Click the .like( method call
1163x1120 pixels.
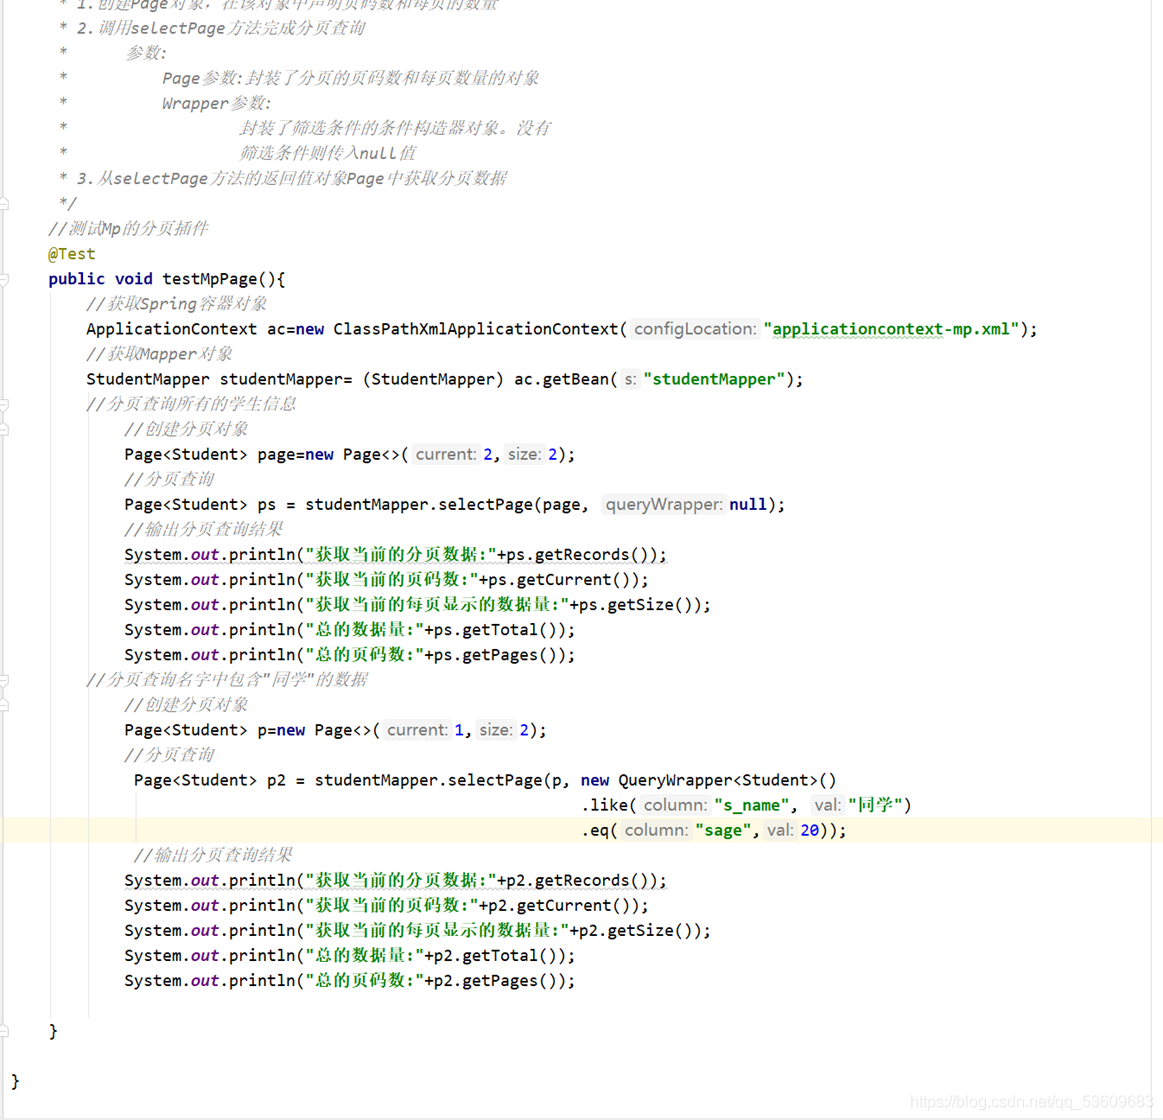tap(608, 805)
